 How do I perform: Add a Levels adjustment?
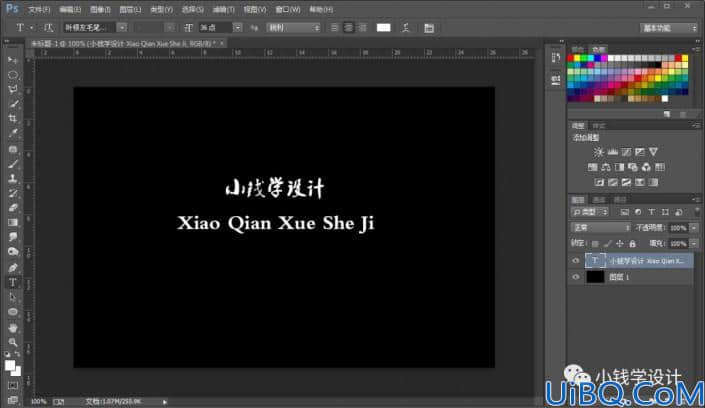coord(612,152)
